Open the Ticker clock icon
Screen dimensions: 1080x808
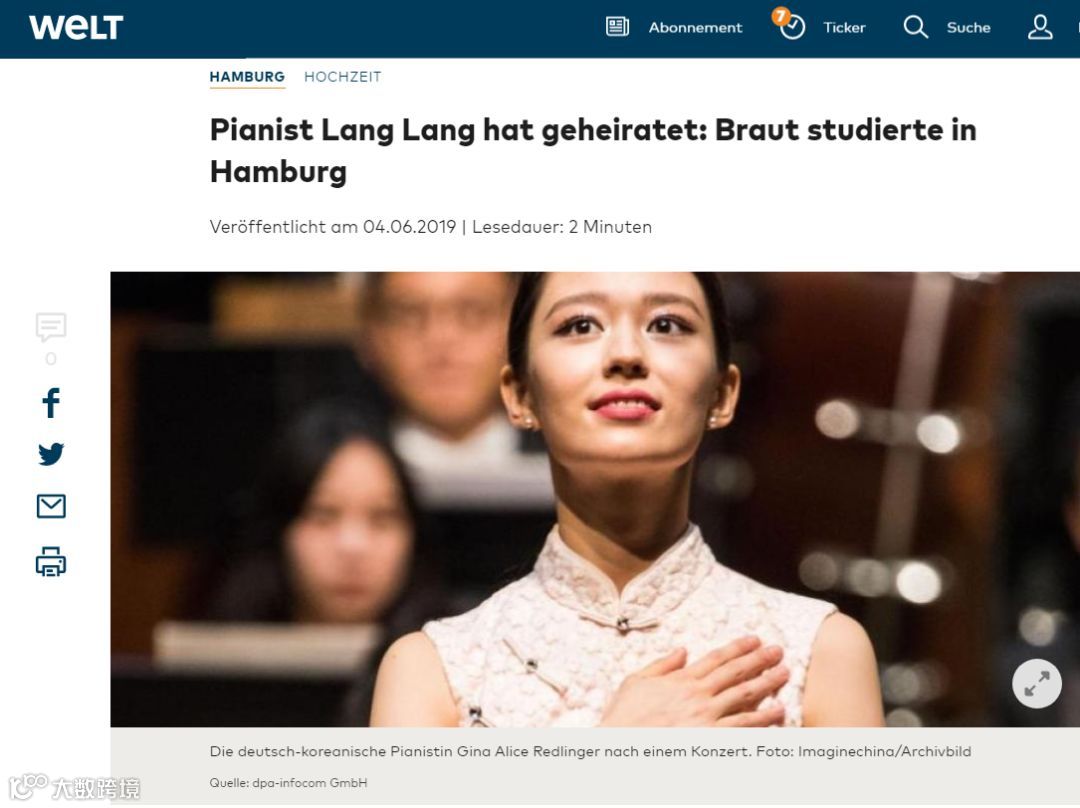point(793,27)
